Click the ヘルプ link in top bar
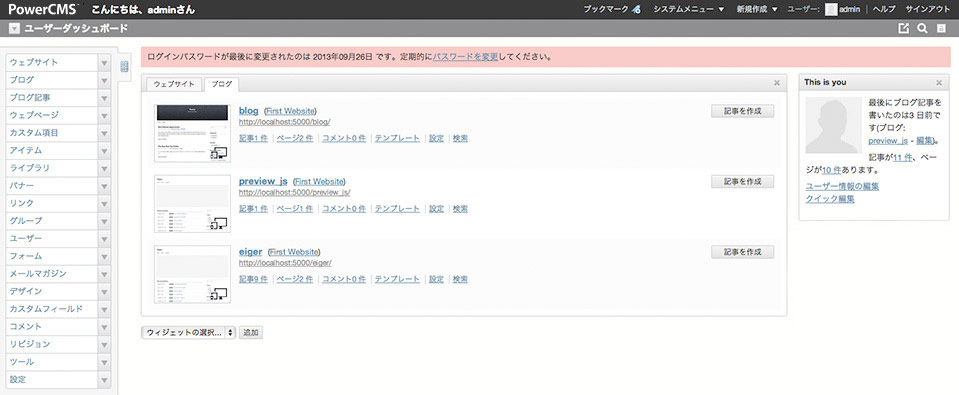Screen dimensions: 959x395 coord(884,9)
